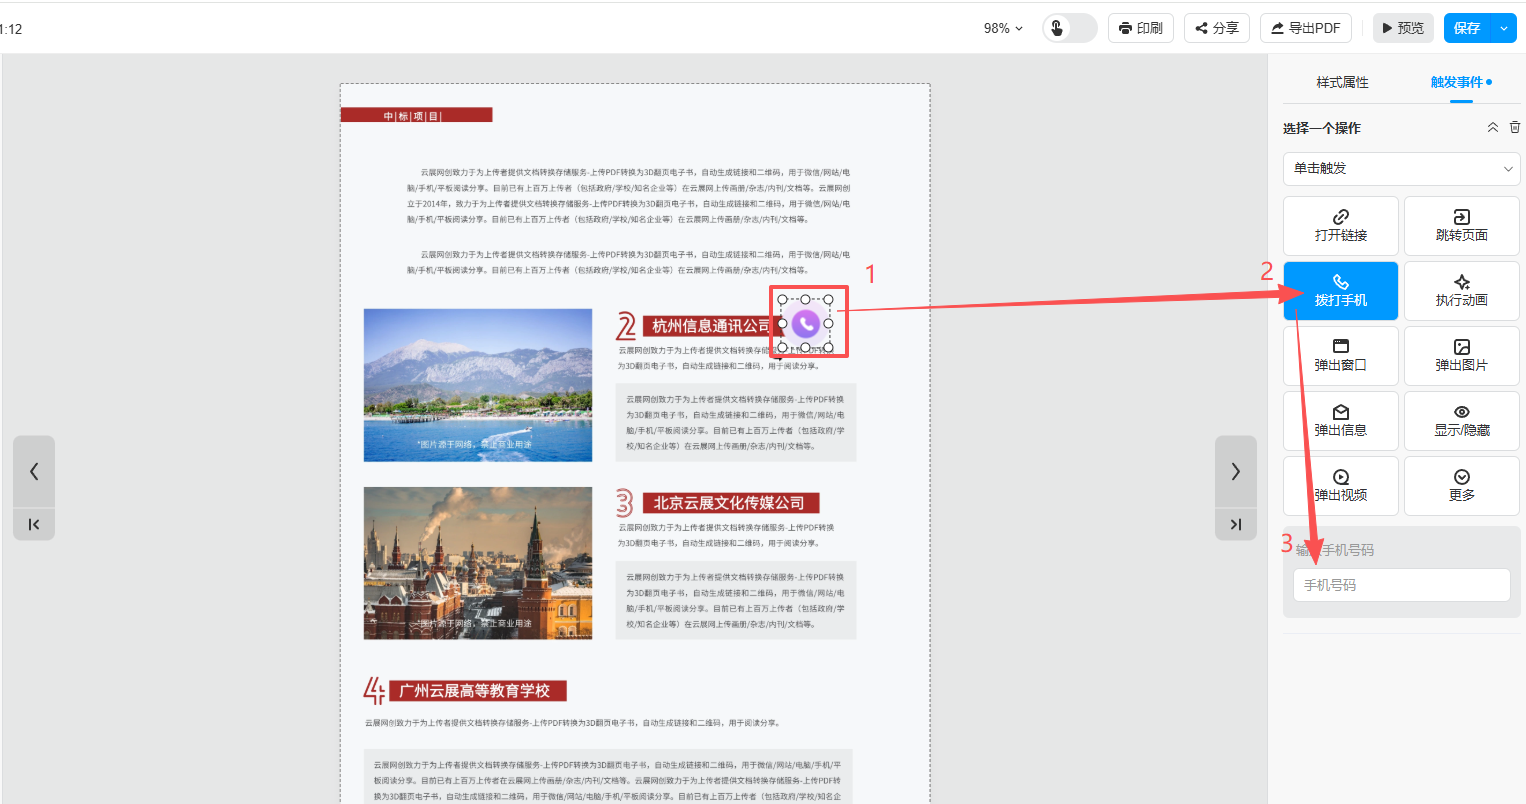
Task: Click the 导出PDF button
Action: pos(1305,28)
